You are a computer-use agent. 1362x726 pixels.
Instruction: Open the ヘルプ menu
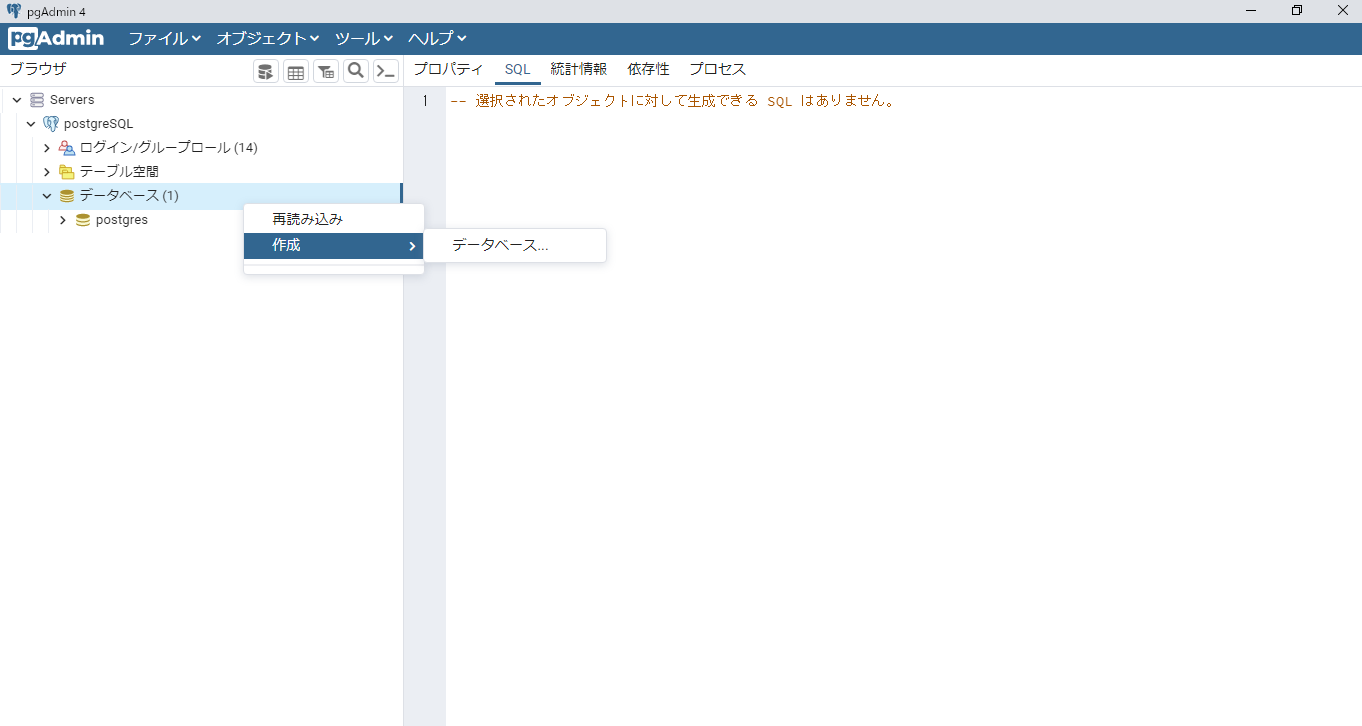point(437,39)
